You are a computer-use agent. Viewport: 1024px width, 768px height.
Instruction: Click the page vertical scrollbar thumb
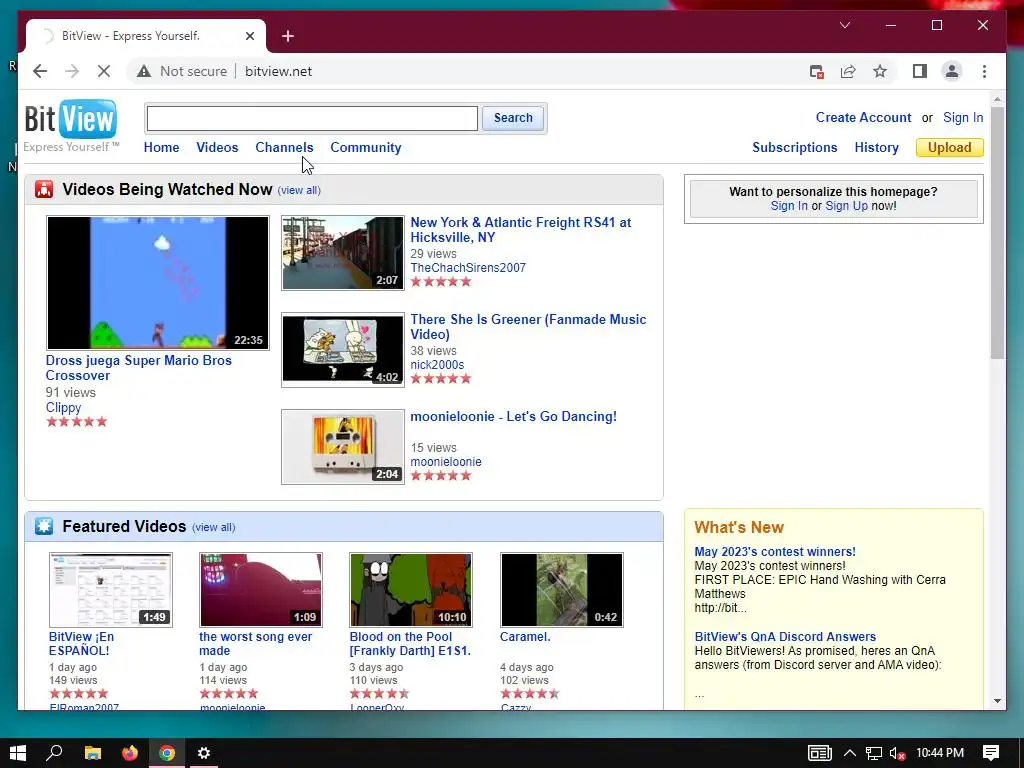pos(997,232)
